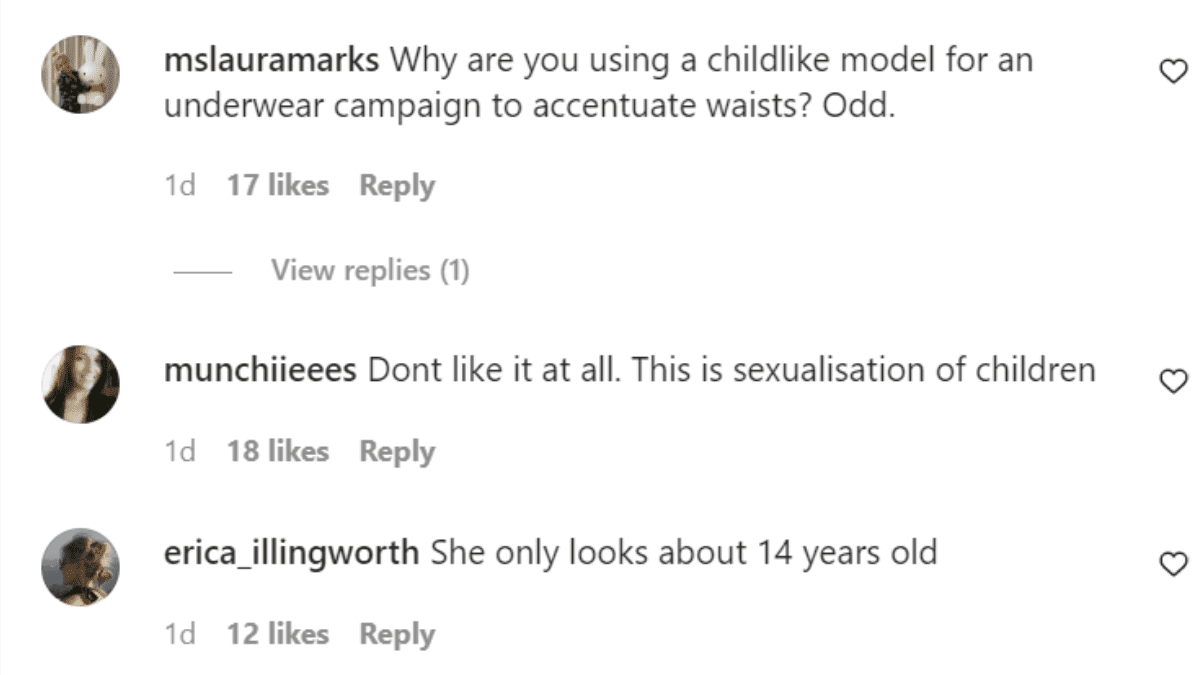Click the "She only looks about 14" comment text
Image resolution: width=1200 pixels, height=675 pixels.
[x=683, y=552]
